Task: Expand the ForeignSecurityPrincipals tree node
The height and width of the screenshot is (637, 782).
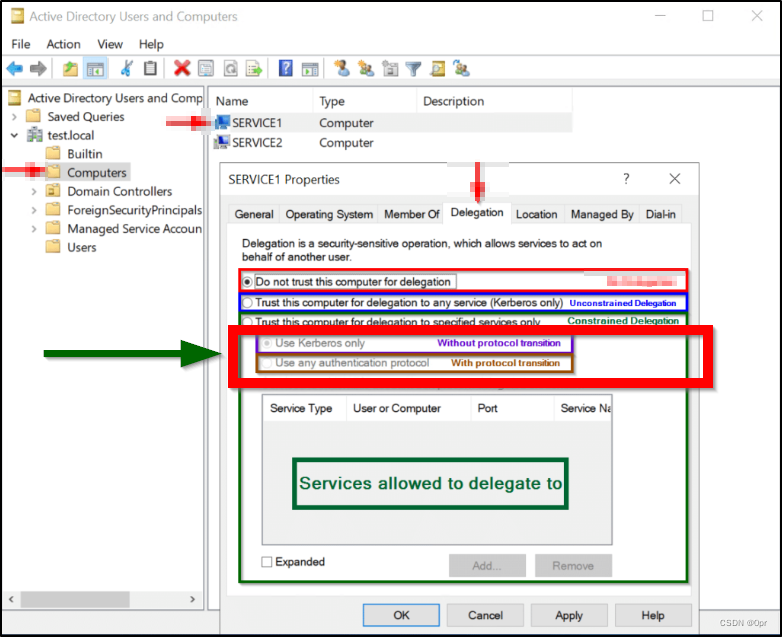Action: point(33,210)
